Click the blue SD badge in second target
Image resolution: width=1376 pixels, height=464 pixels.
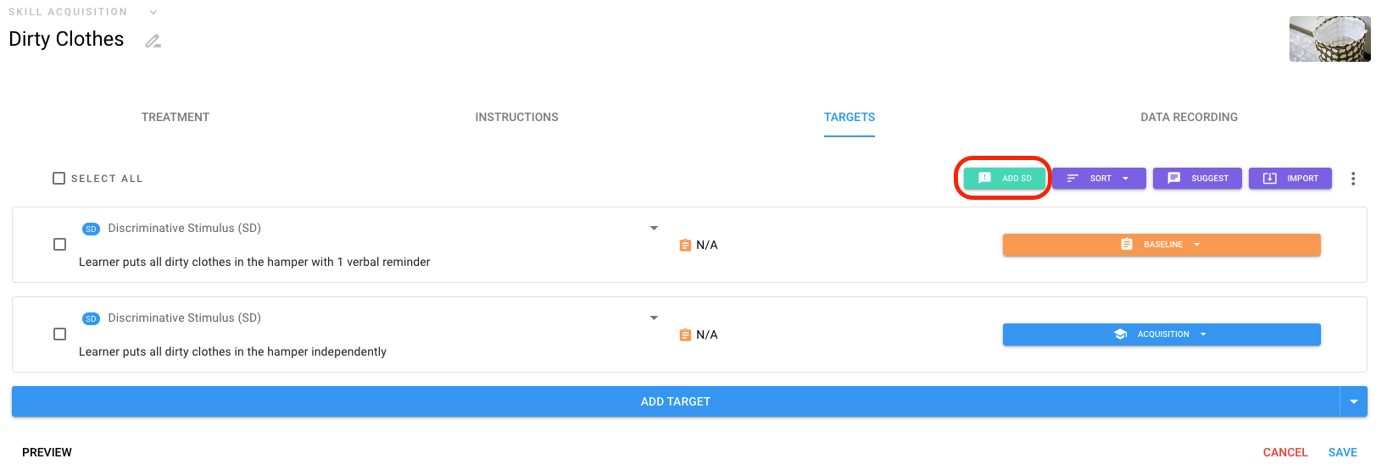point(91,319)
